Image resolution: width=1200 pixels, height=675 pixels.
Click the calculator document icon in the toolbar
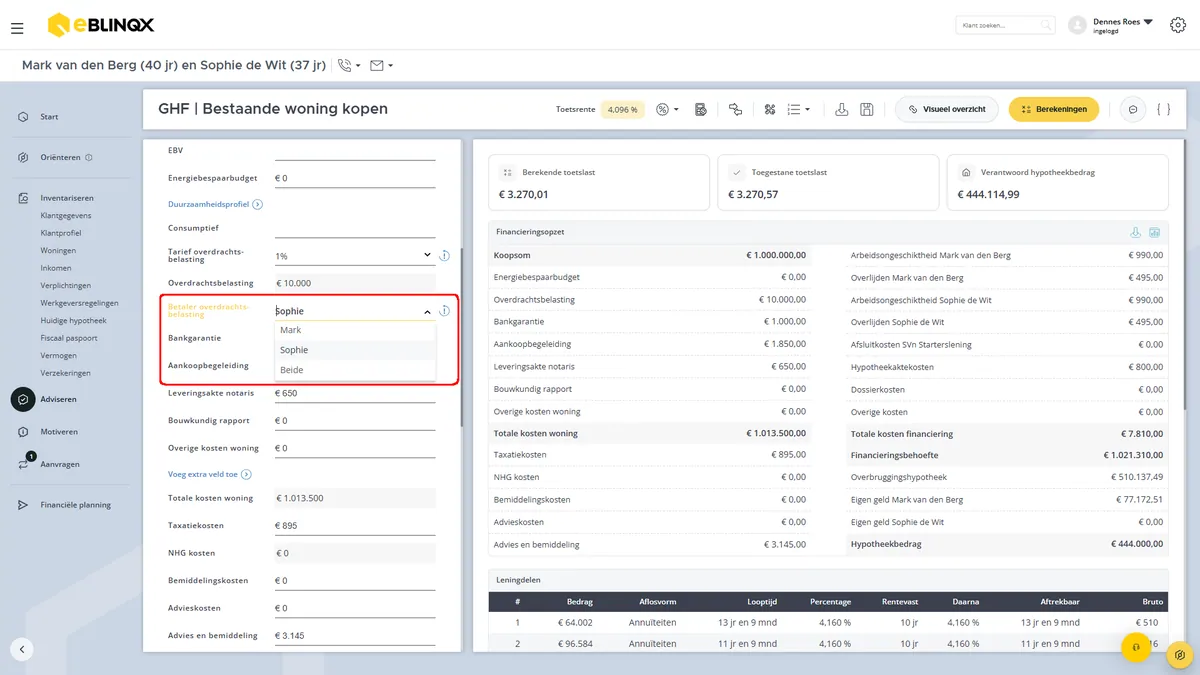[x=701, y=109]
